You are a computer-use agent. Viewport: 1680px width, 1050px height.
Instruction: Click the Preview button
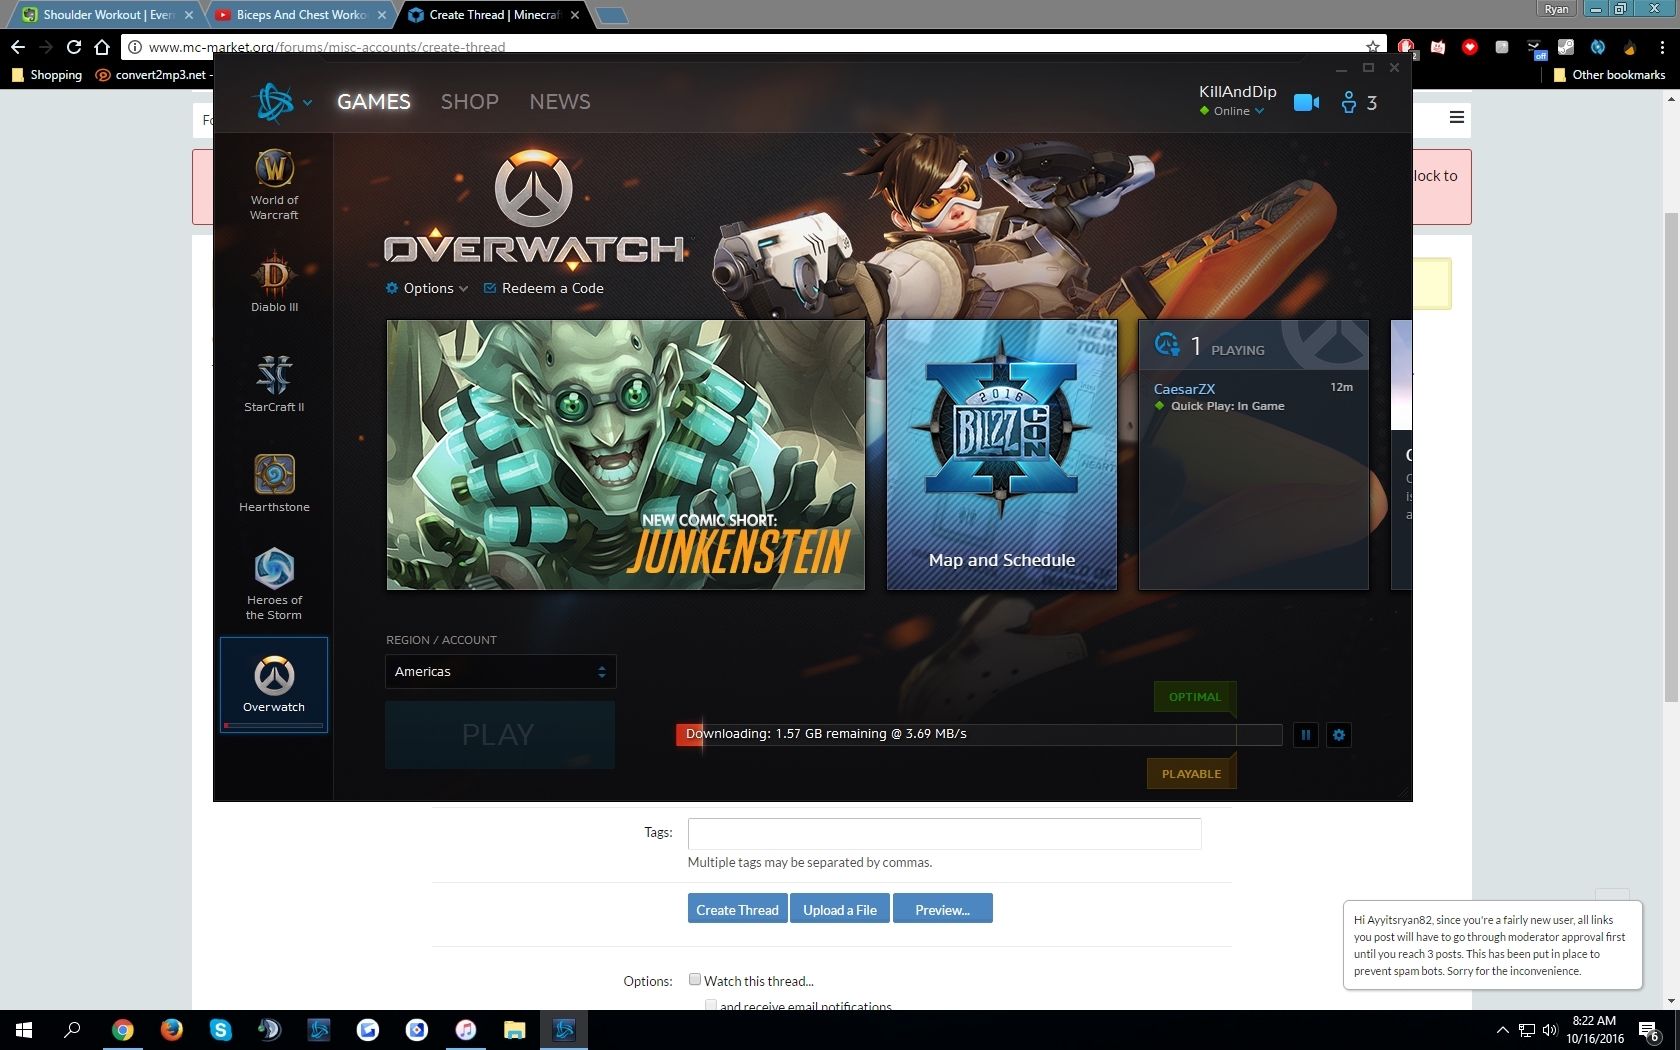click(943, 909)
